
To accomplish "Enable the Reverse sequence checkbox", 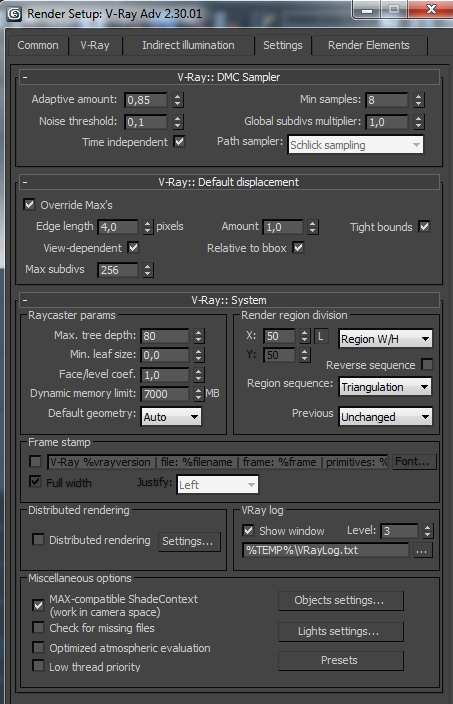I will pyautogui.click(x=427, y=364).
